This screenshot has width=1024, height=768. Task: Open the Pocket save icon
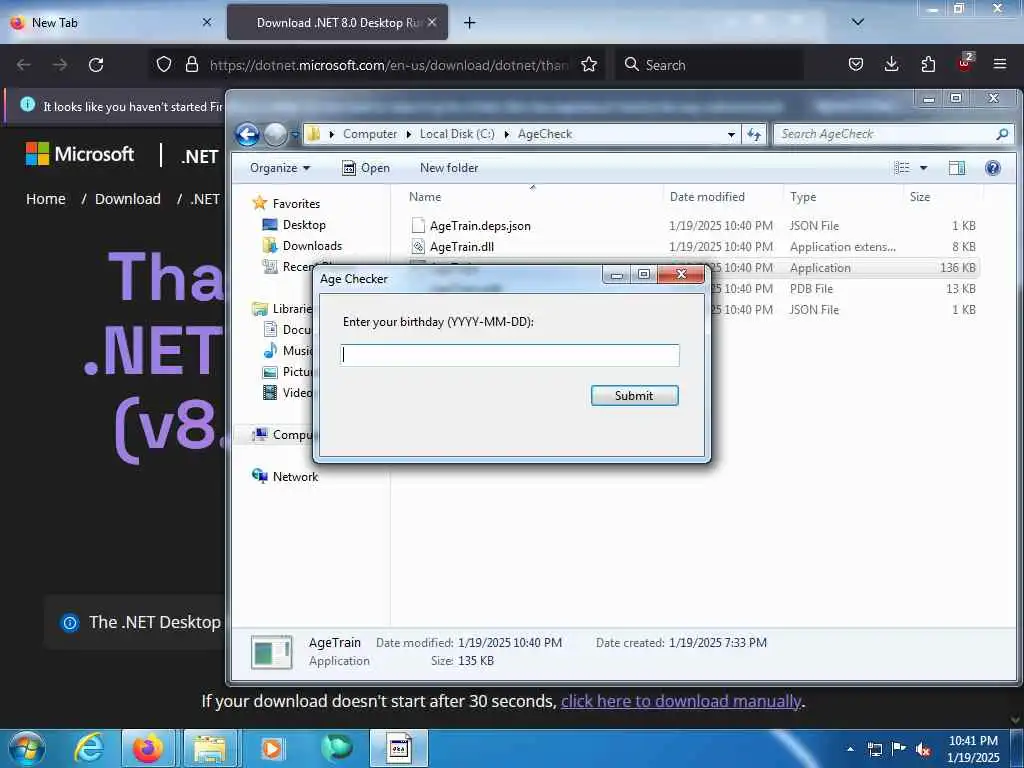tap(856, 64)
